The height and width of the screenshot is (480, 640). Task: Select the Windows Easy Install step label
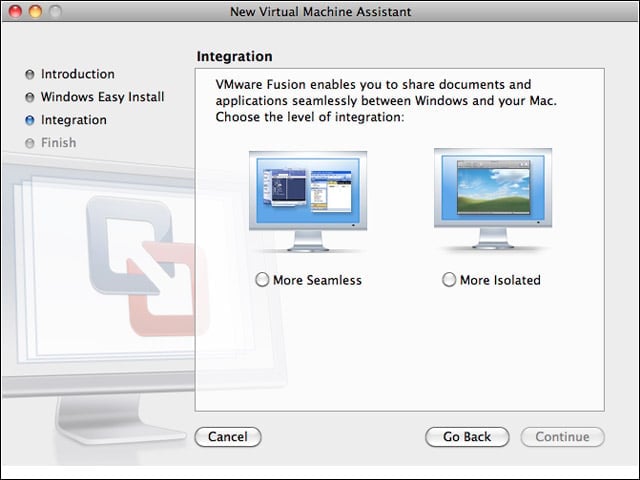point(102,97)
